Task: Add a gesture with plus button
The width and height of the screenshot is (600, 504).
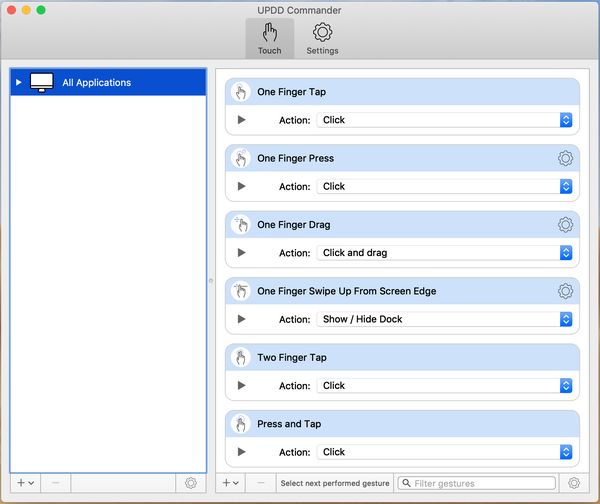Action: [231, 483]
